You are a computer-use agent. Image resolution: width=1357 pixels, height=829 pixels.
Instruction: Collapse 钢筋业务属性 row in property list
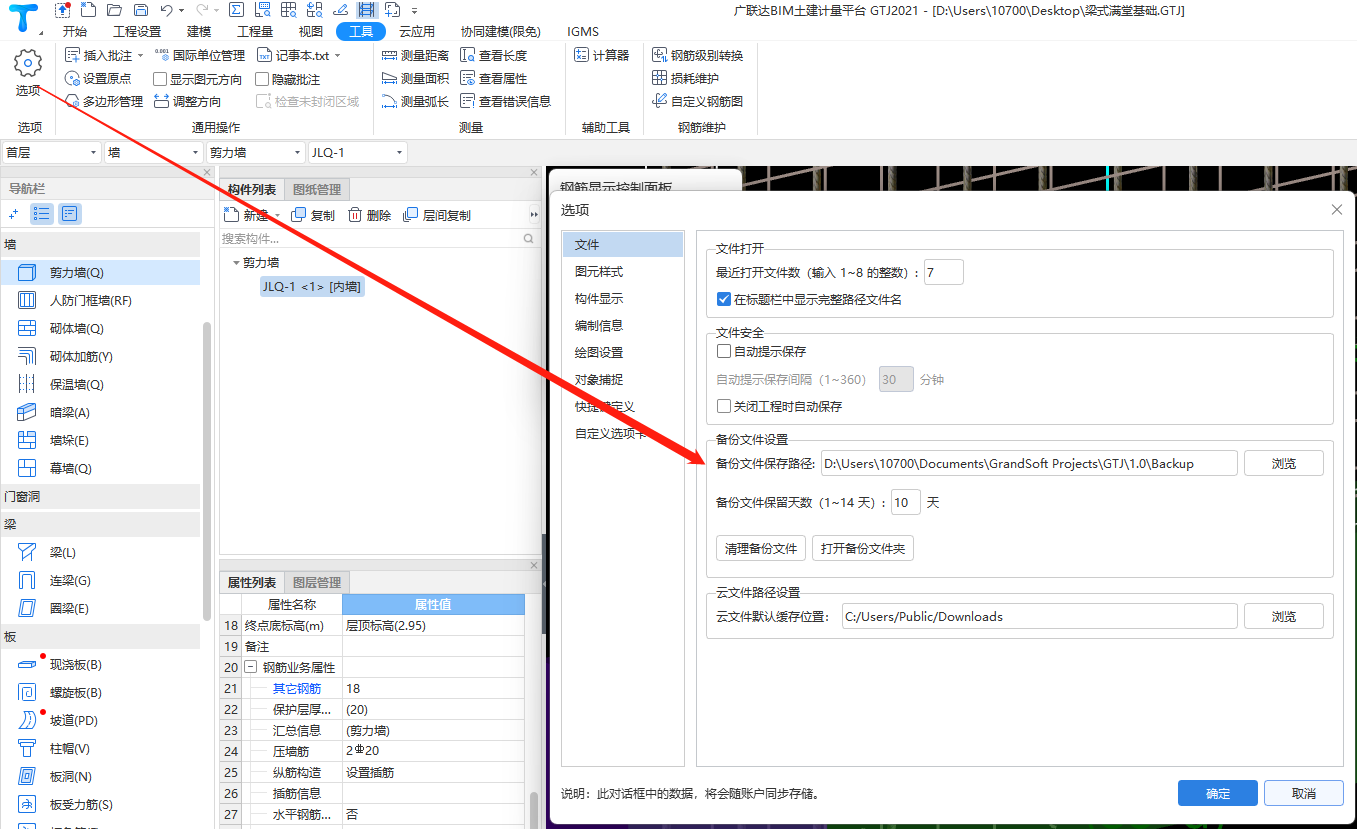point(251,667)
